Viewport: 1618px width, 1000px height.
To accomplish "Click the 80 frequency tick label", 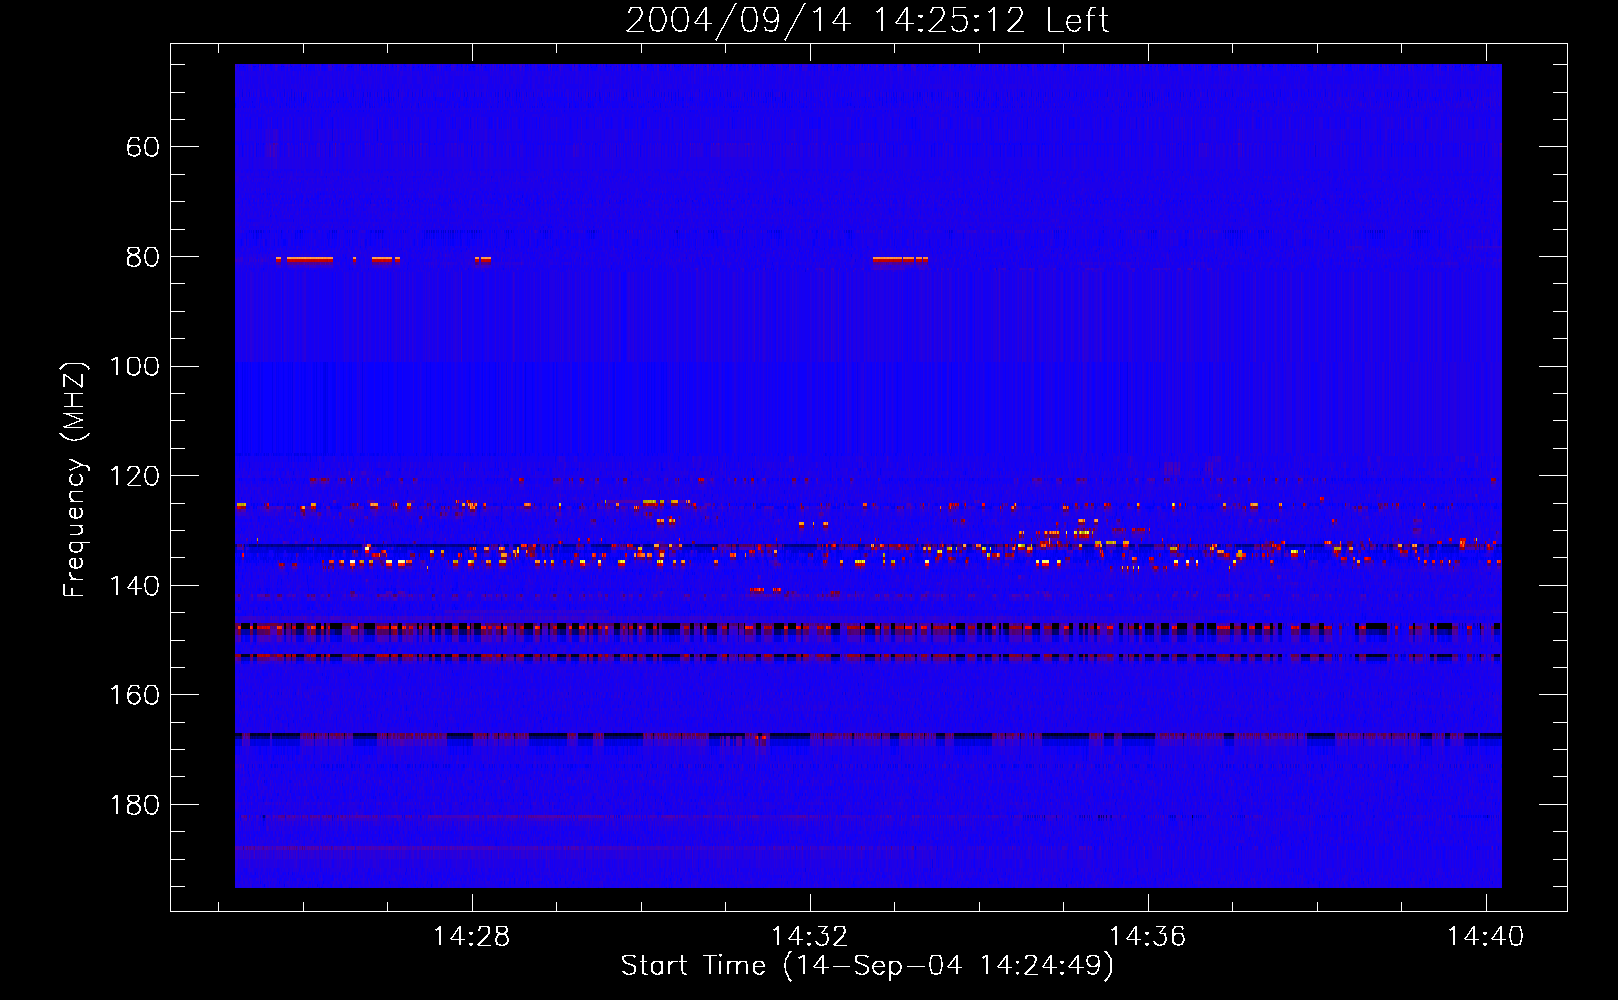I will (x=142, y=258).
